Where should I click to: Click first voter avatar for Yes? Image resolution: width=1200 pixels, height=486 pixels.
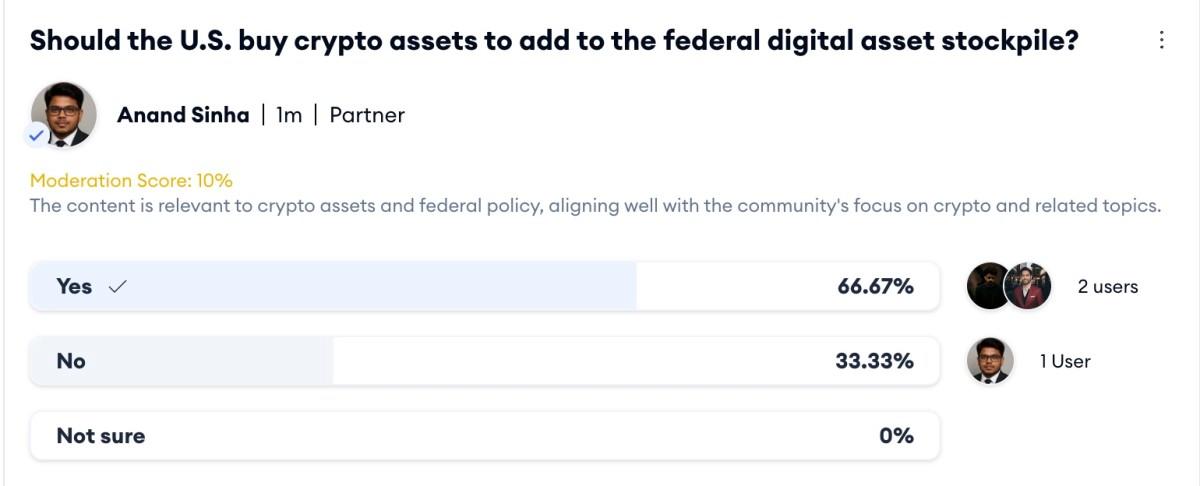pyautogui.click(x=989, y=286)
